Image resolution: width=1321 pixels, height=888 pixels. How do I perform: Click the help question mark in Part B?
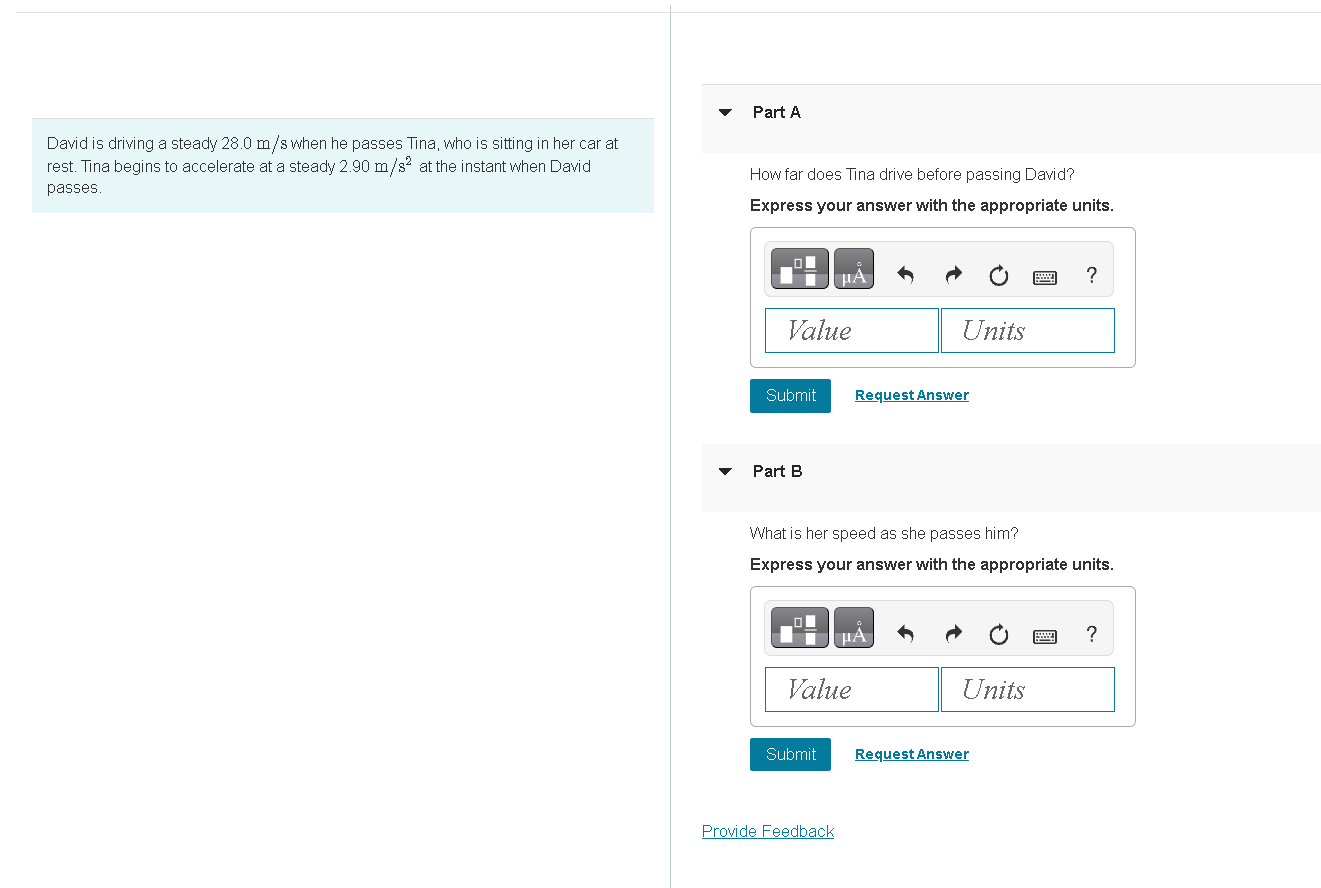coord(1091,634)
